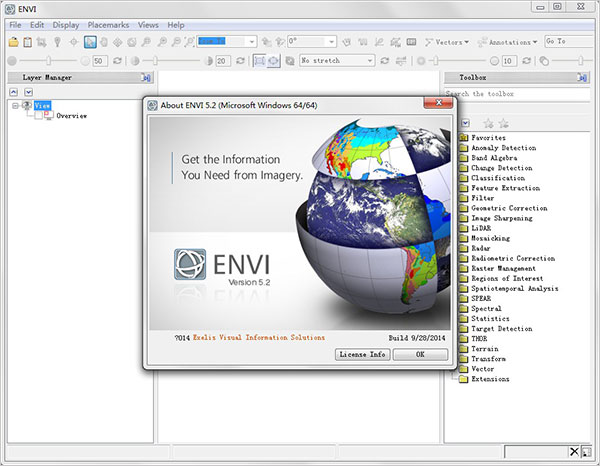Click the brightness value field 50

pos(100,60)
